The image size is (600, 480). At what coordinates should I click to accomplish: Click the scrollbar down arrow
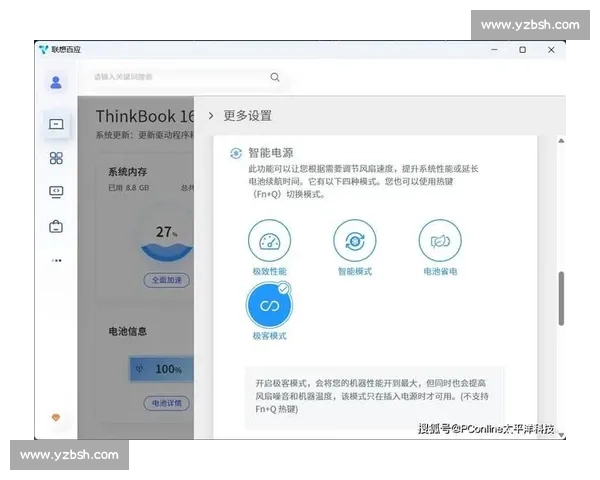[x=561, y=434]
